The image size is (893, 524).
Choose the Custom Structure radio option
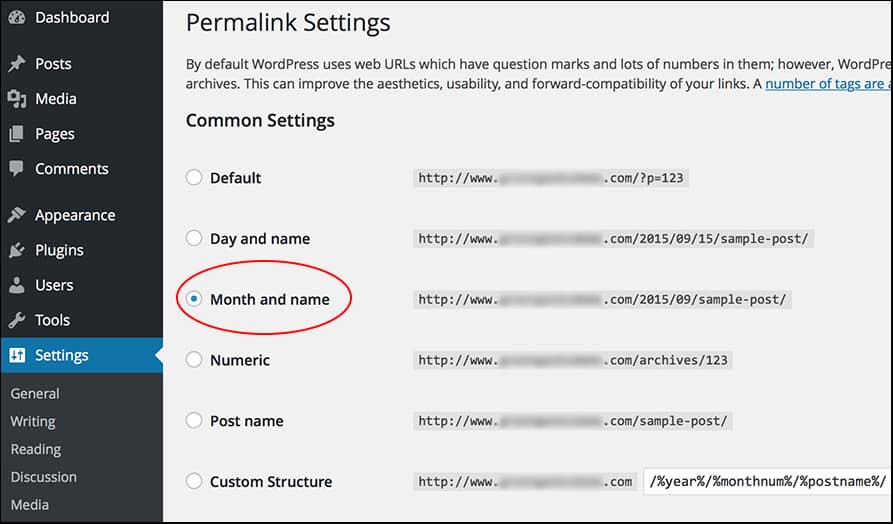coord(194,481)
